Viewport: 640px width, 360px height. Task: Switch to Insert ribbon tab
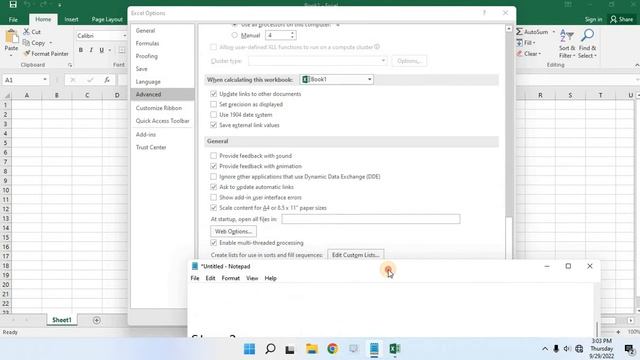coord(71,19)
